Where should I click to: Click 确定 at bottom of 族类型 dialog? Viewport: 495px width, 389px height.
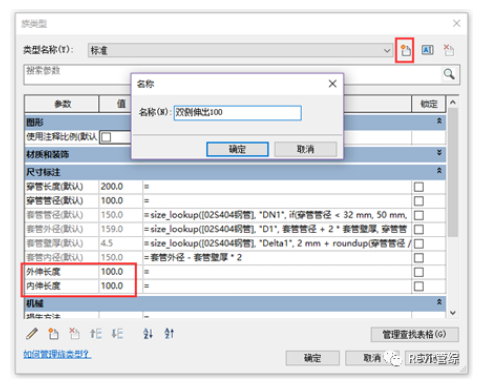(312, 358)
